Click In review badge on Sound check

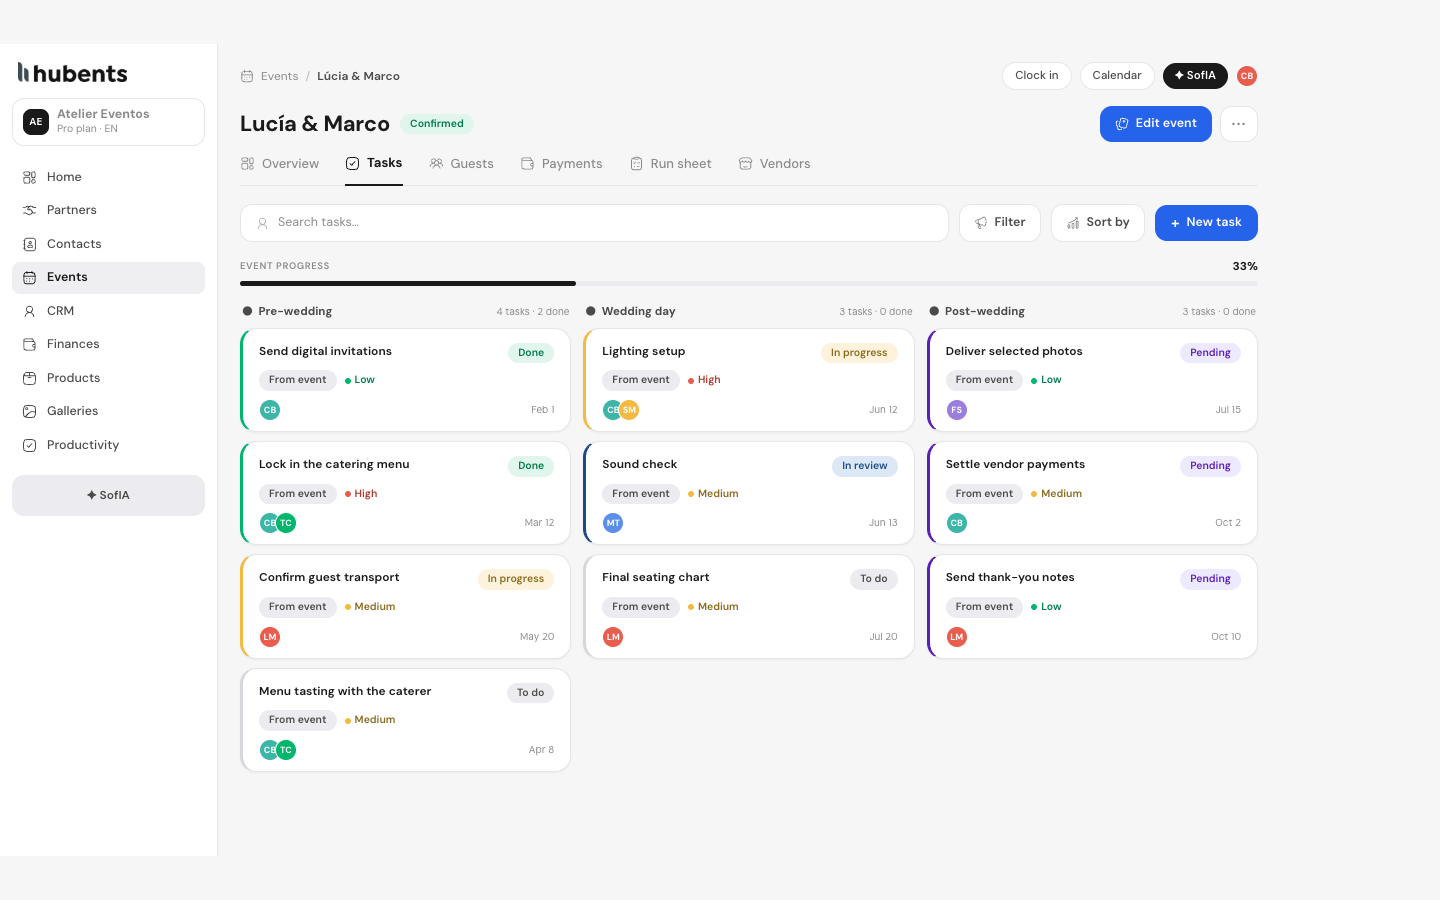[865, 466]
